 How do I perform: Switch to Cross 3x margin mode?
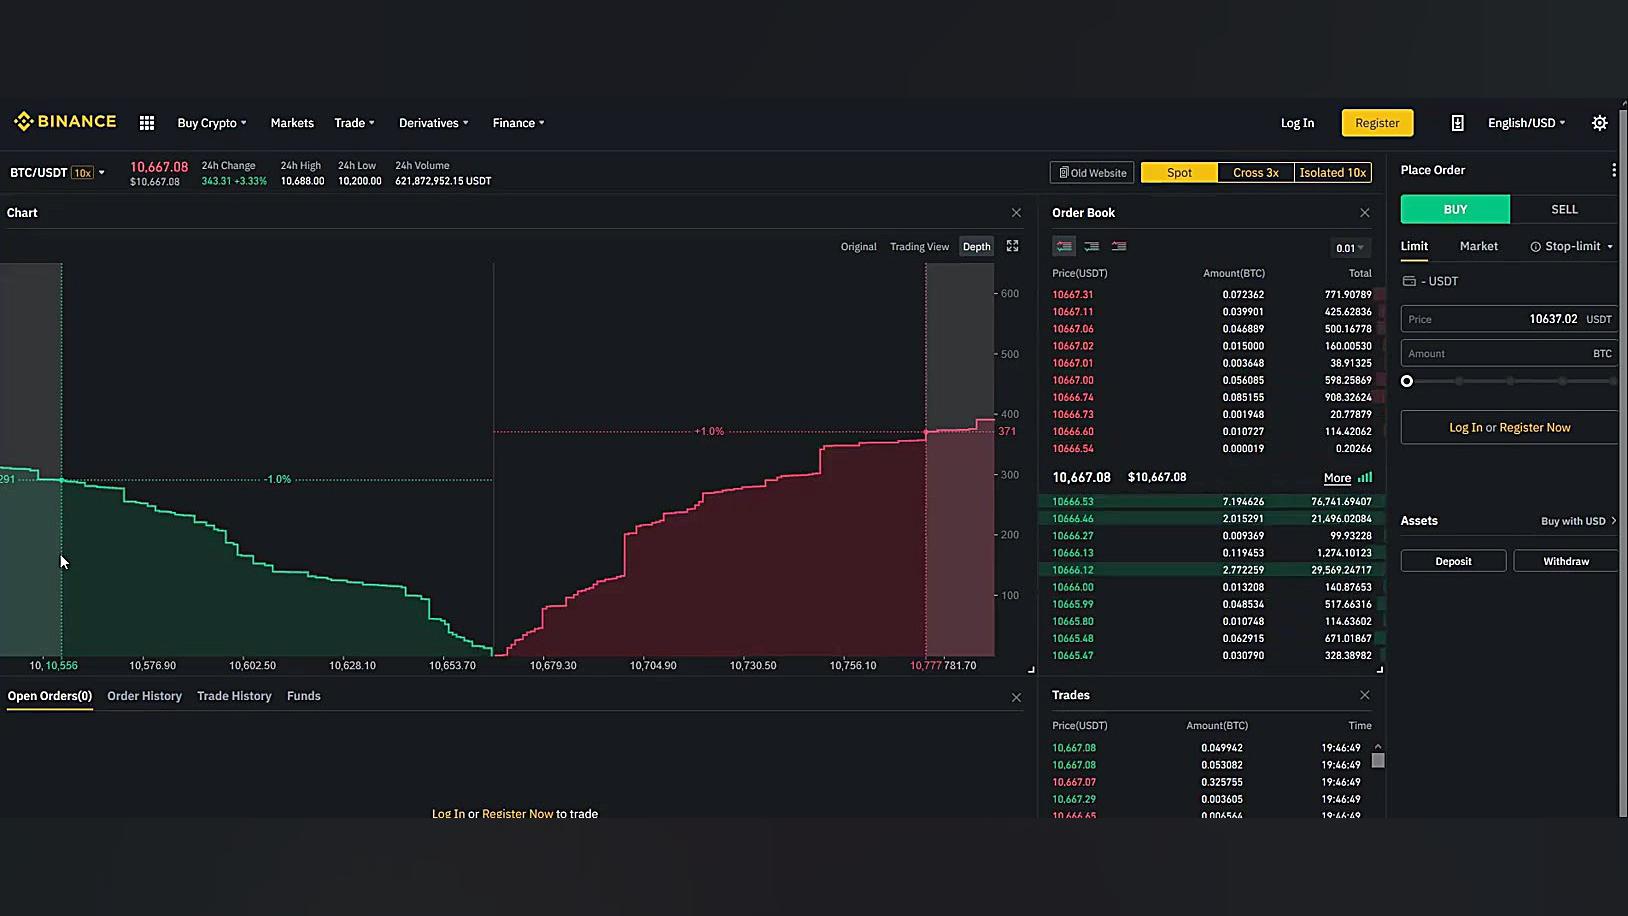(x=1256, y=173)
